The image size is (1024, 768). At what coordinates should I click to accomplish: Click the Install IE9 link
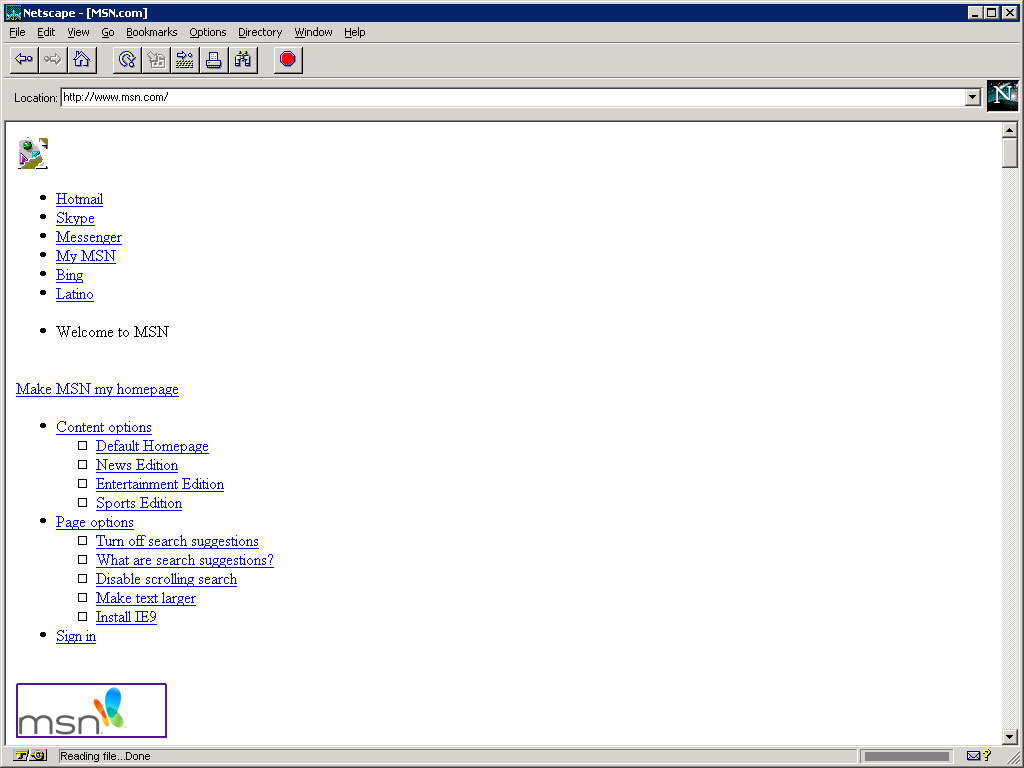pos(126,617)
